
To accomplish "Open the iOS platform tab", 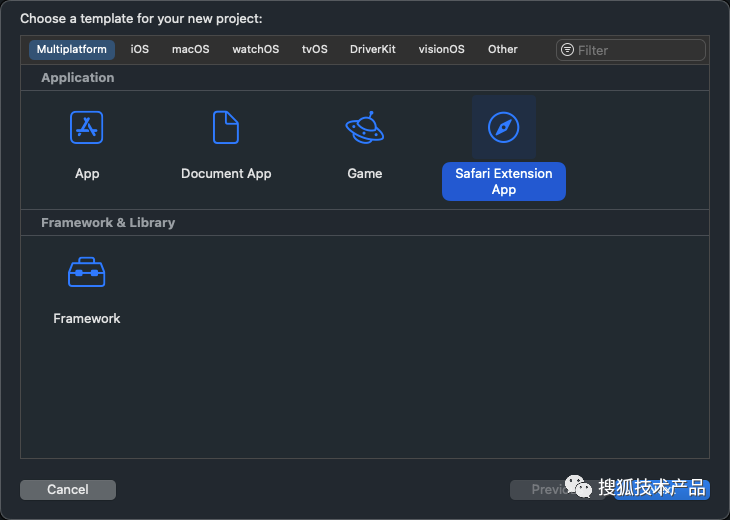I will click(140, 49).
